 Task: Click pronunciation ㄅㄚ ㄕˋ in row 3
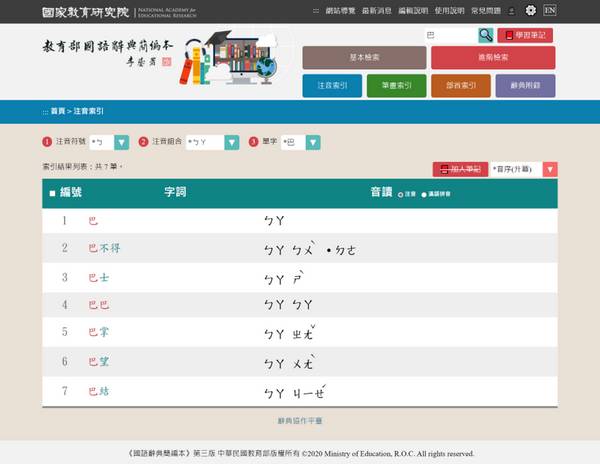click(284, 278)
